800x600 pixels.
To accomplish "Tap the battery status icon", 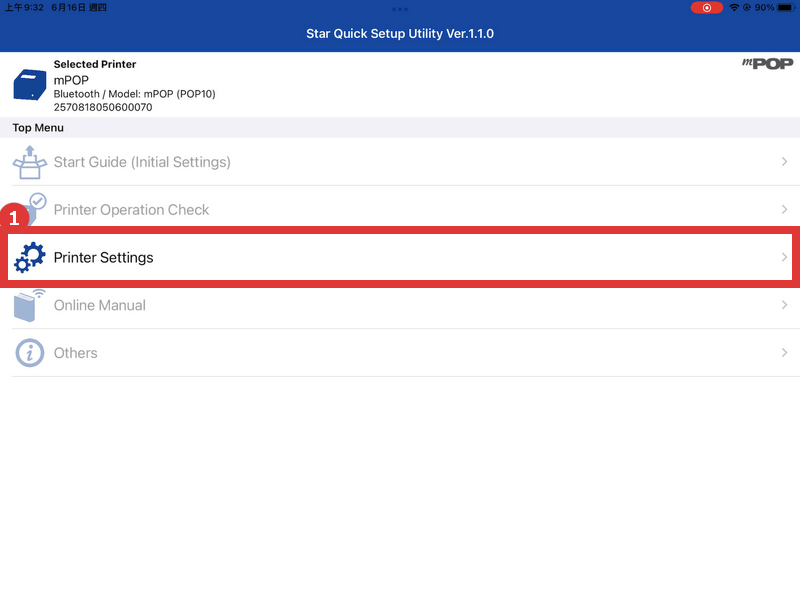I will click(786, 8).
